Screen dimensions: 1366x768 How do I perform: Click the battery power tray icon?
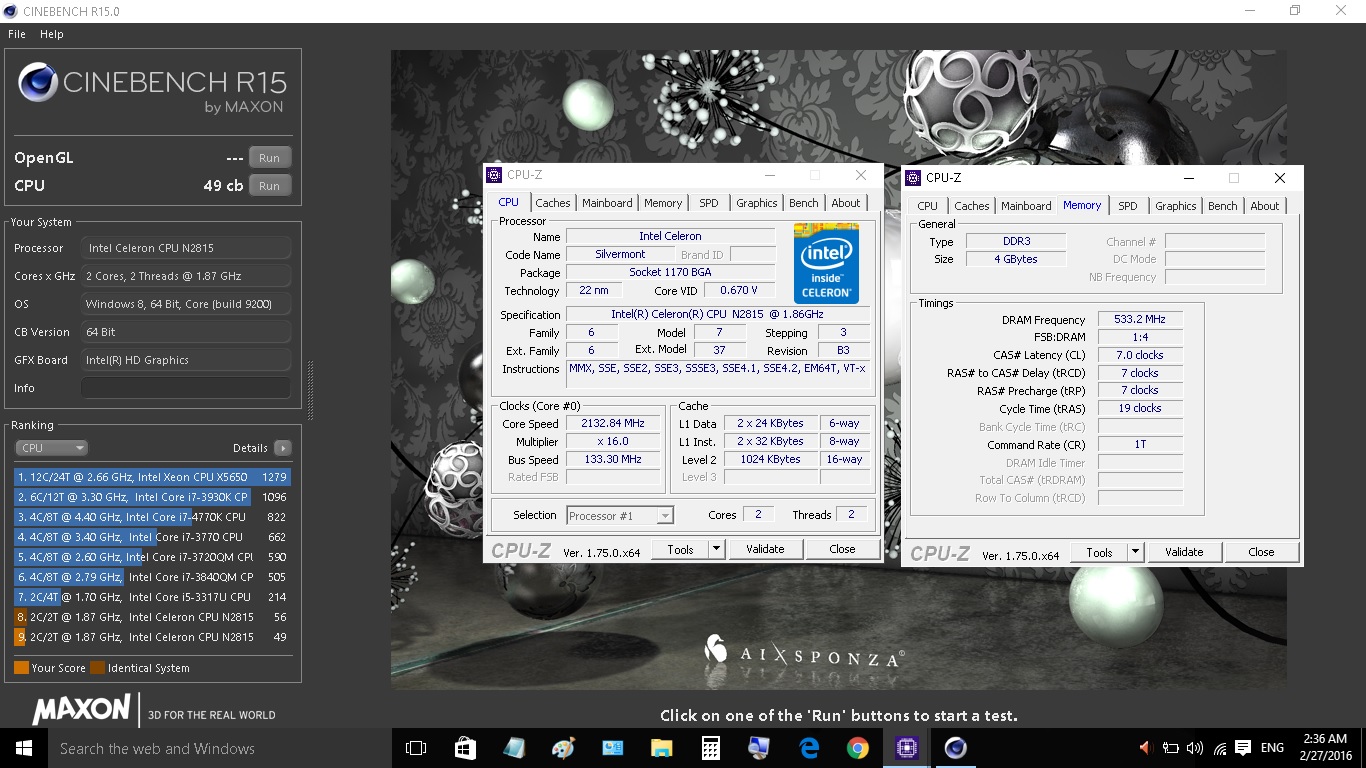(1169, 748)
